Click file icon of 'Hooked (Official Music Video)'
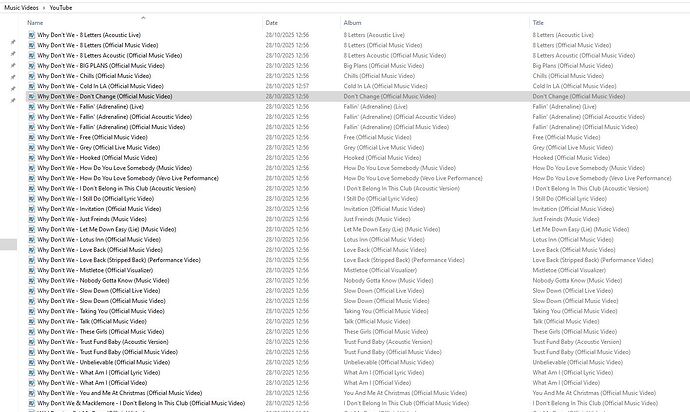The height and width of the screenshot is (412, 690). [32, 158]
